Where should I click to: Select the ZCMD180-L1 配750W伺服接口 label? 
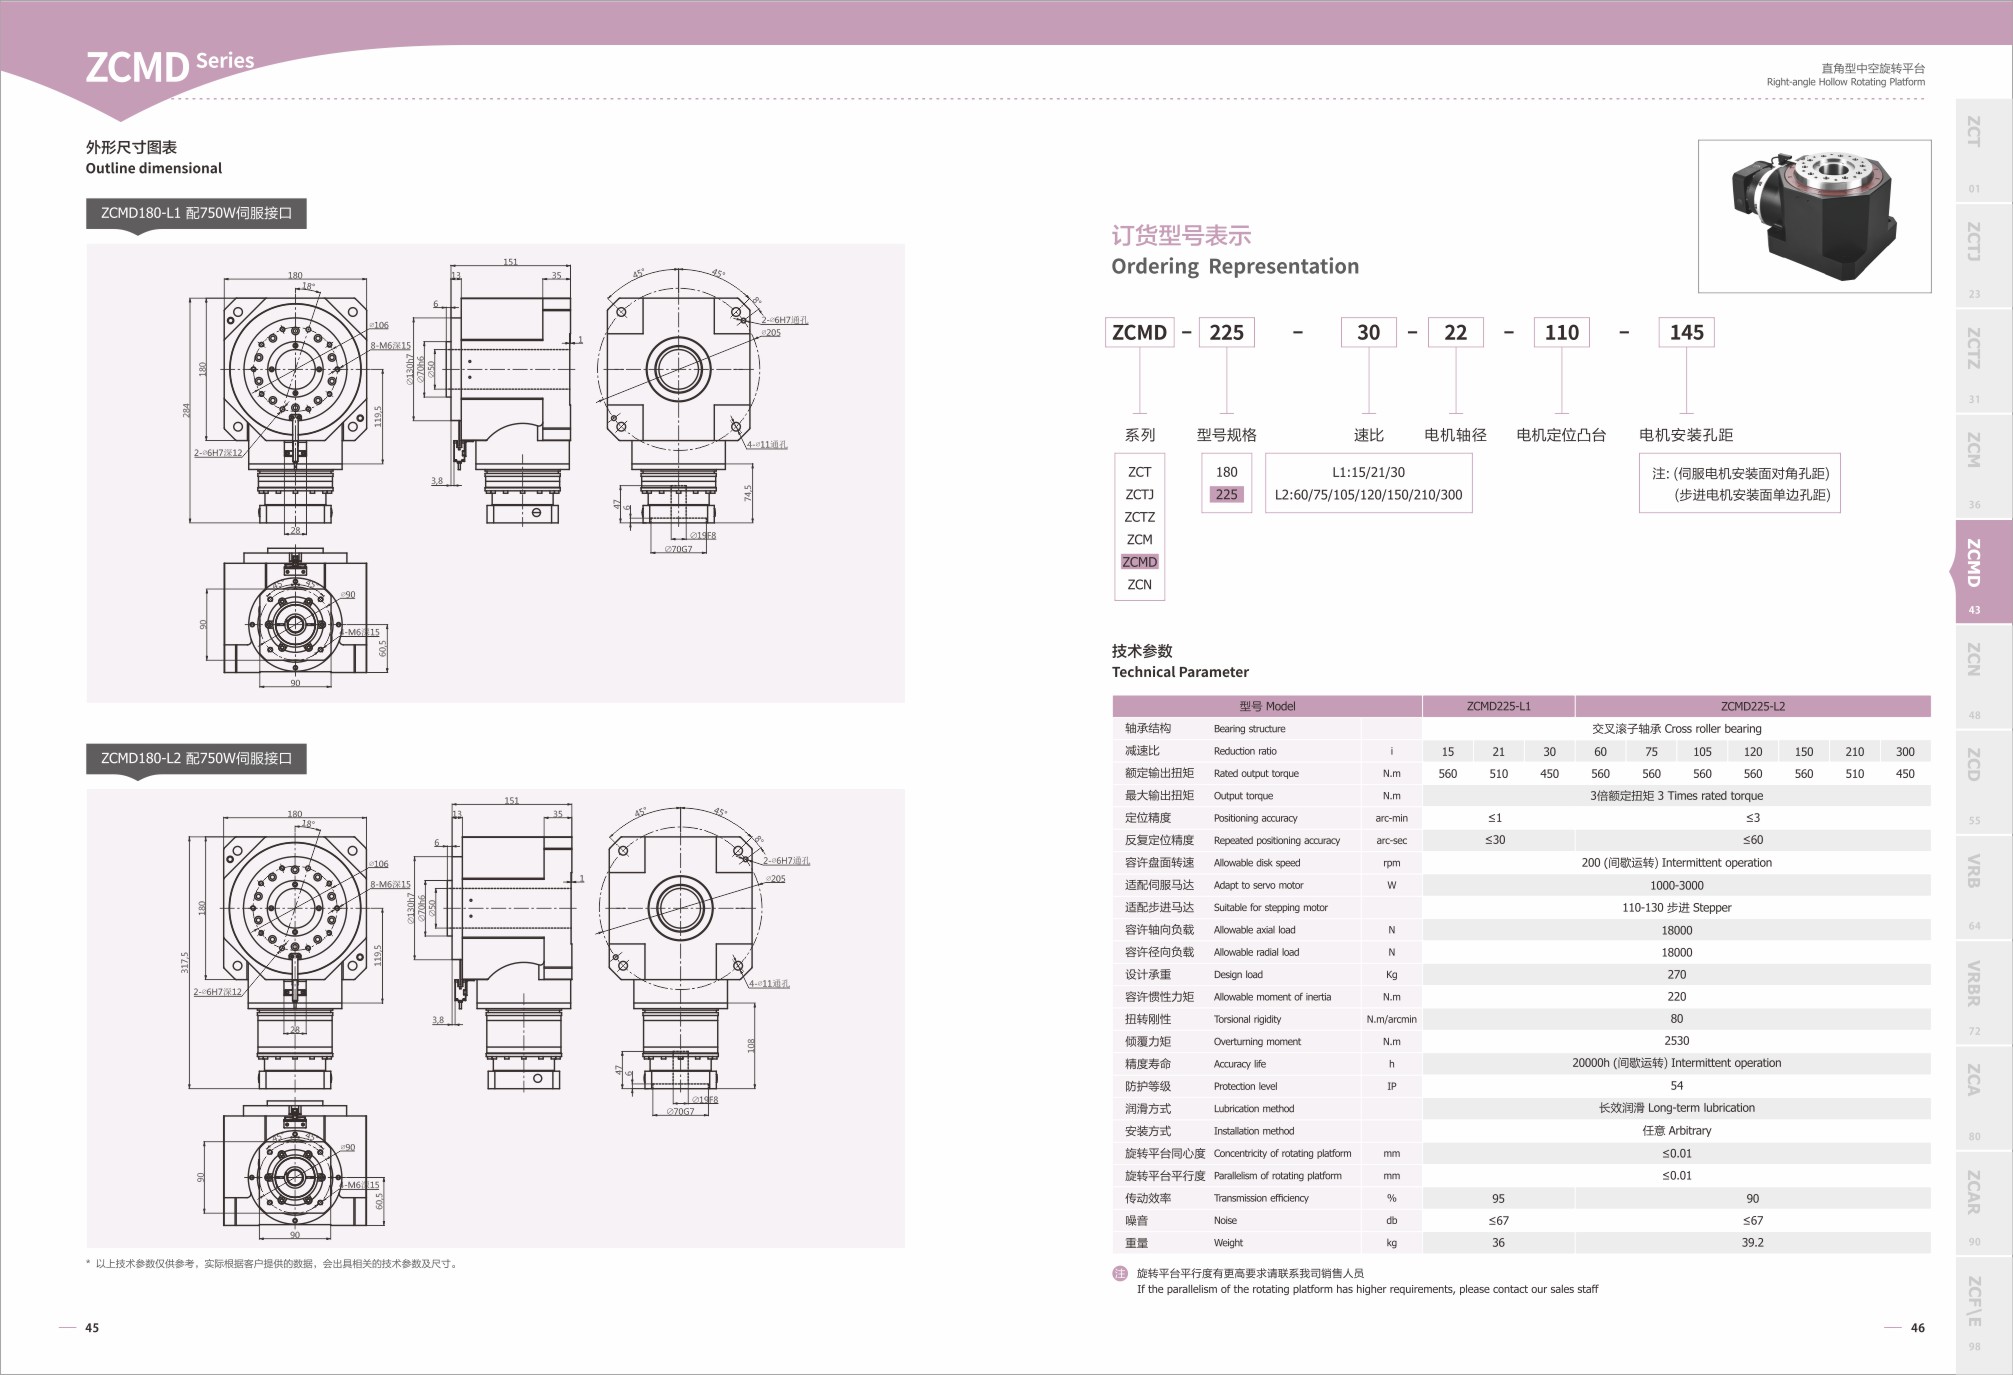(196, 213)
